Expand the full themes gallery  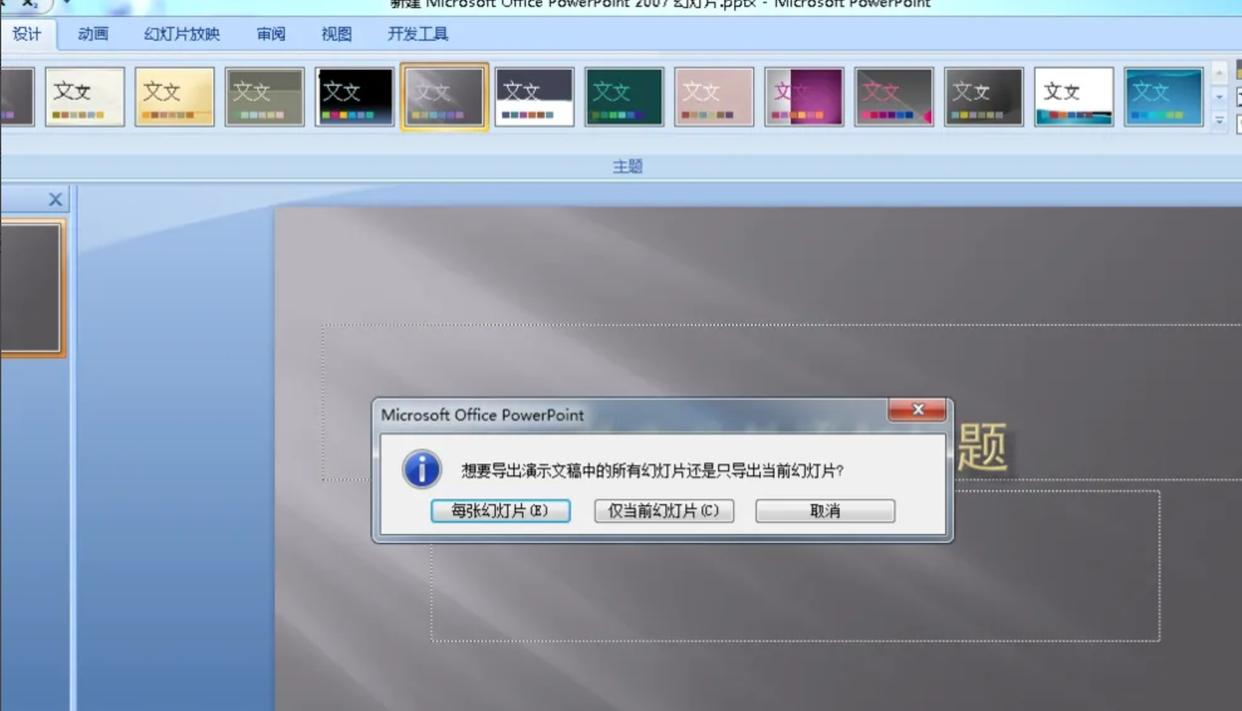coord(1219,120)
